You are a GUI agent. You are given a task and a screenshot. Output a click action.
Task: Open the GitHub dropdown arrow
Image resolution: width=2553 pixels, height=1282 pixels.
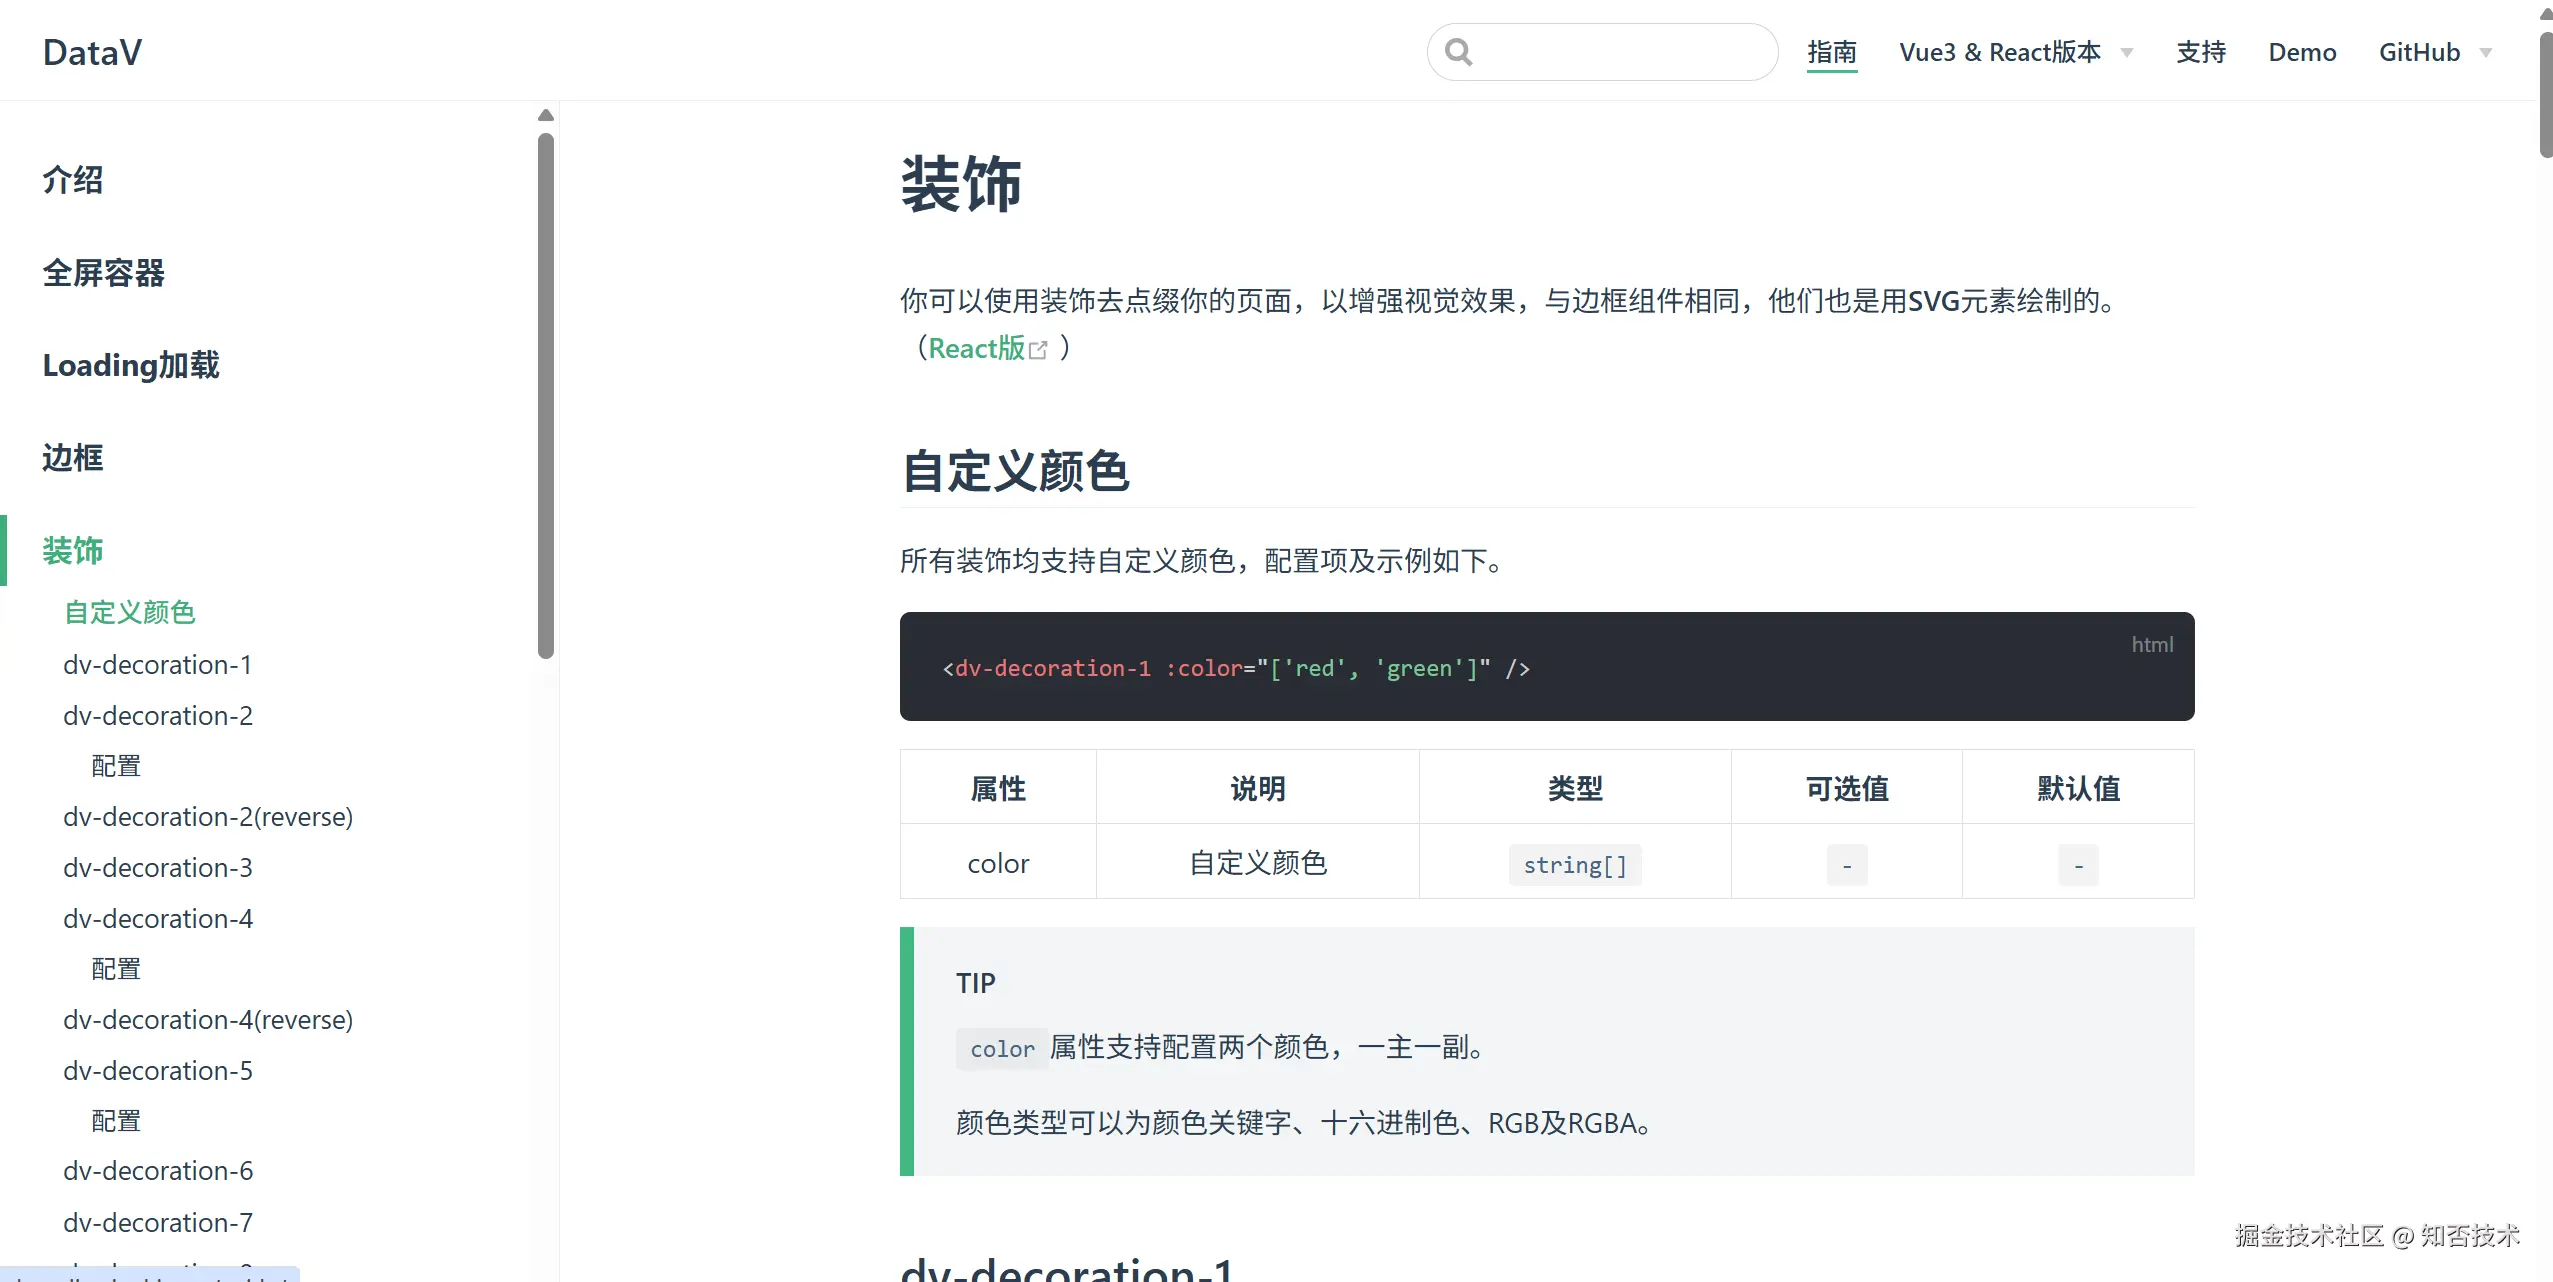tap(2486, 53)
